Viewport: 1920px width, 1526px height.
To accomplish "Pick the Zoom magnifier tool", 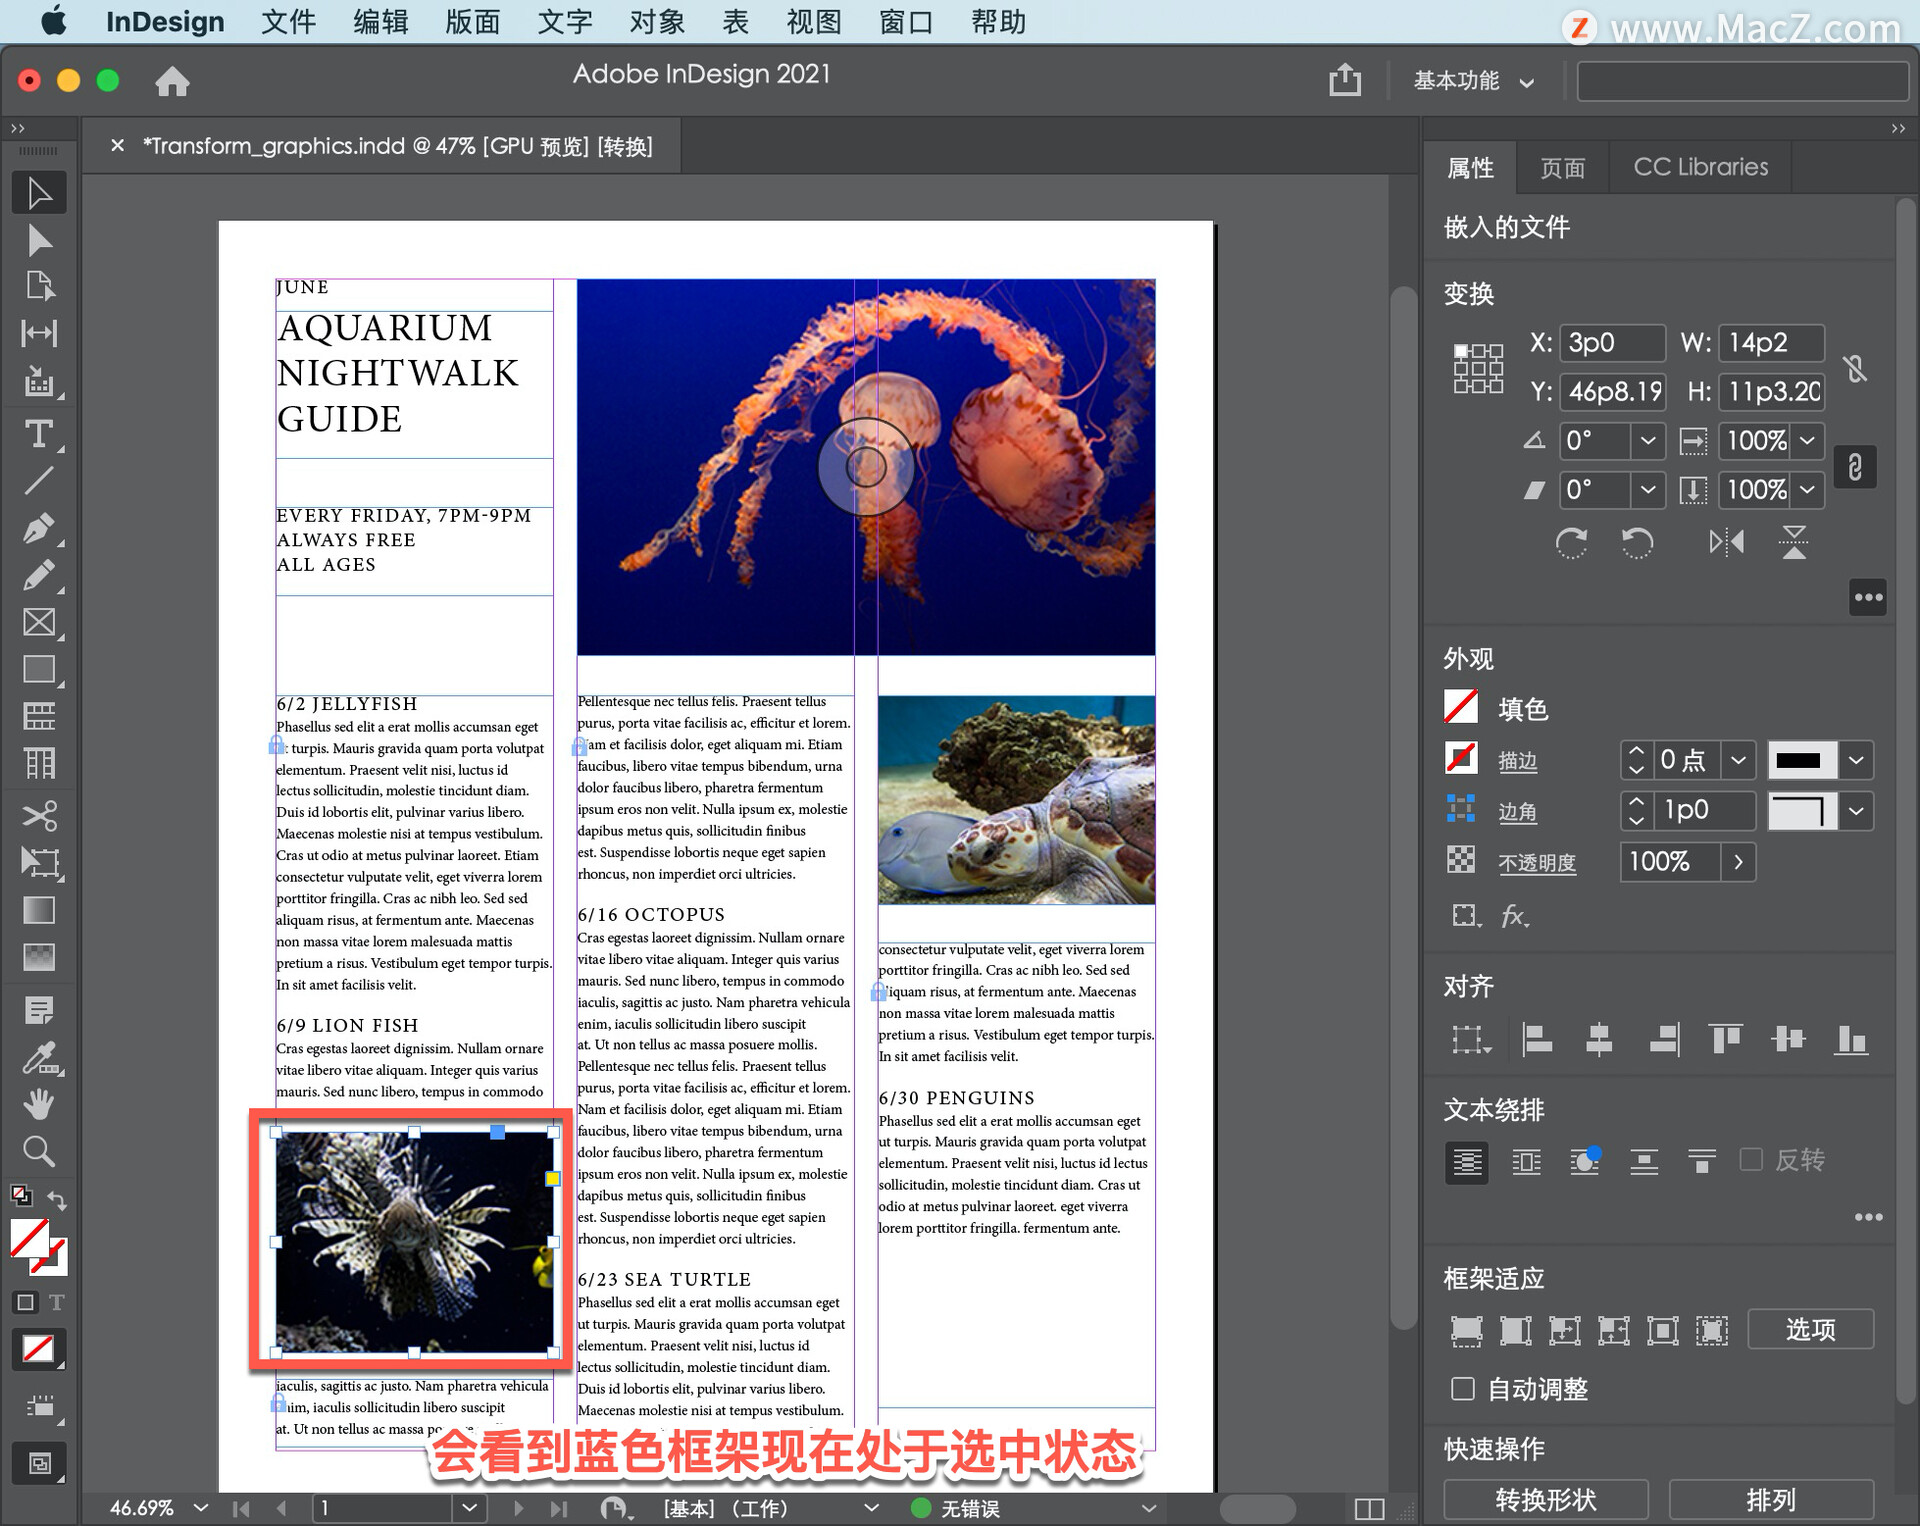I will tap(39, 1152).
